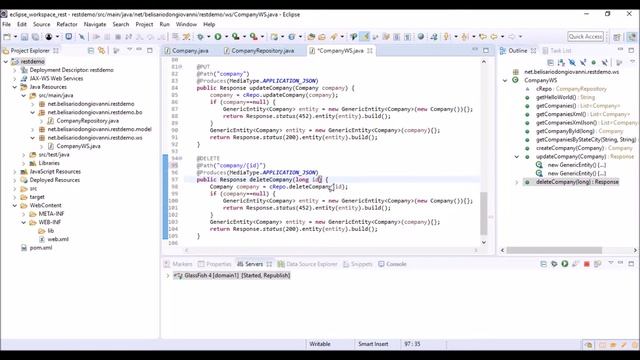Toggle Sort alphabetically in Outline view
The width and height of the screenshot is (640, 360).
click(x=561, y=62)
